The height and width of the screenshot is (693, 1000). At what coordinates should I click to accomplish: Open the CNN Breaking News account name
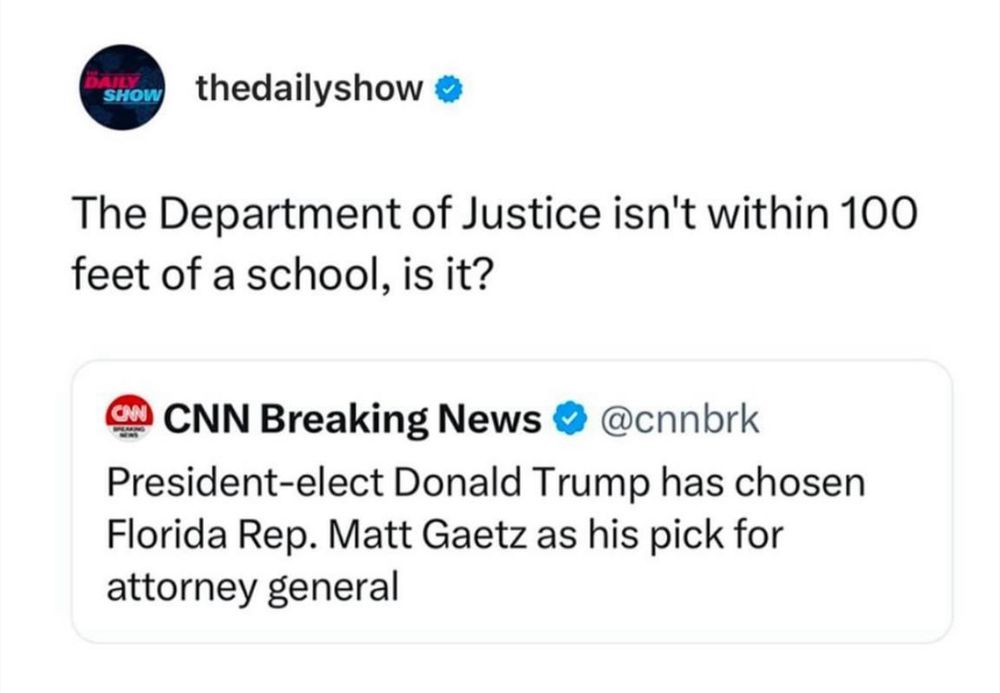[351, 420]
